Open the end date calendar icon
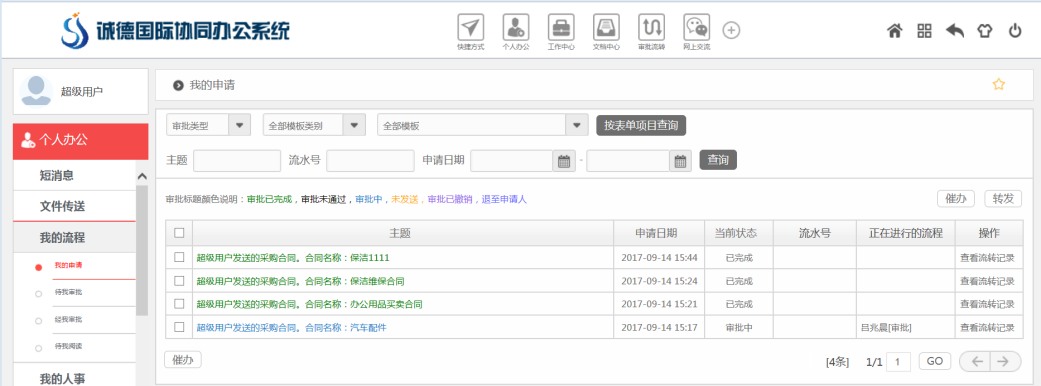This screenshot has width=1041, height=386. click(681, 161)
